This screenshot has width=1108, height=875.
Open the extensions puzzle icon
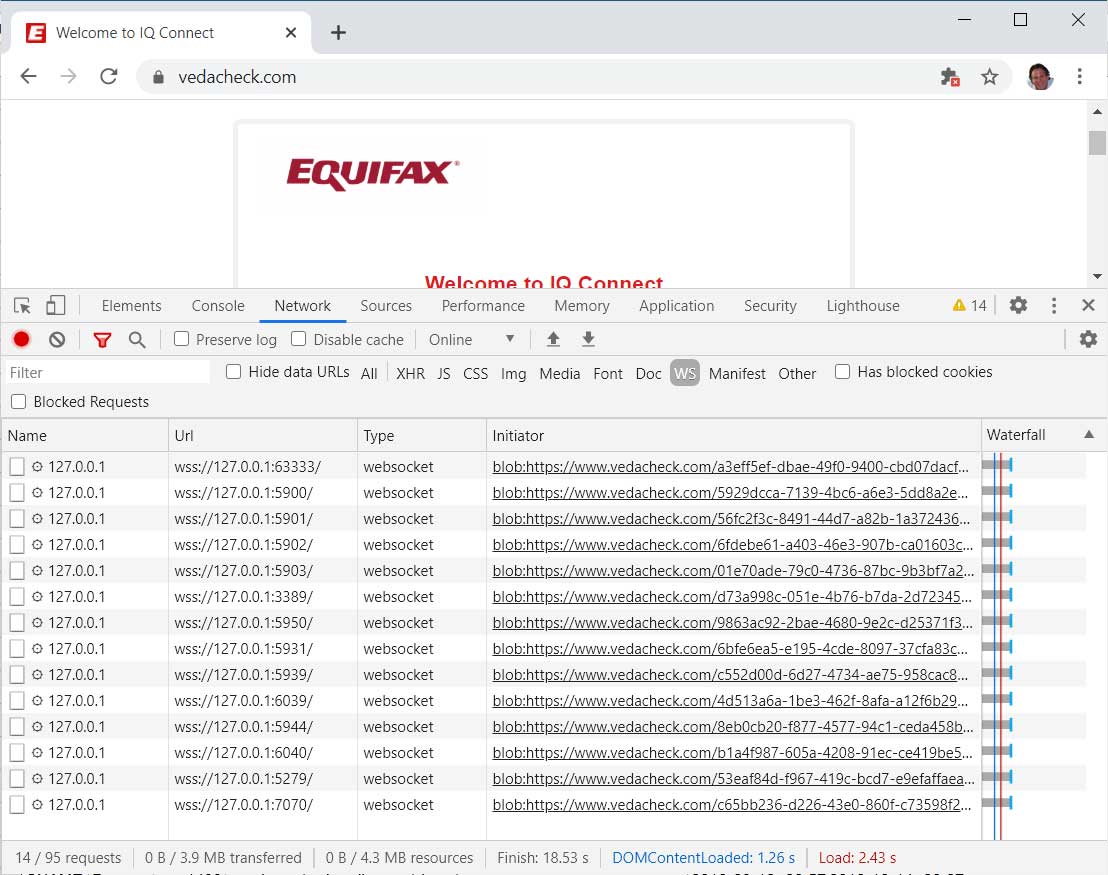point(950,76)
